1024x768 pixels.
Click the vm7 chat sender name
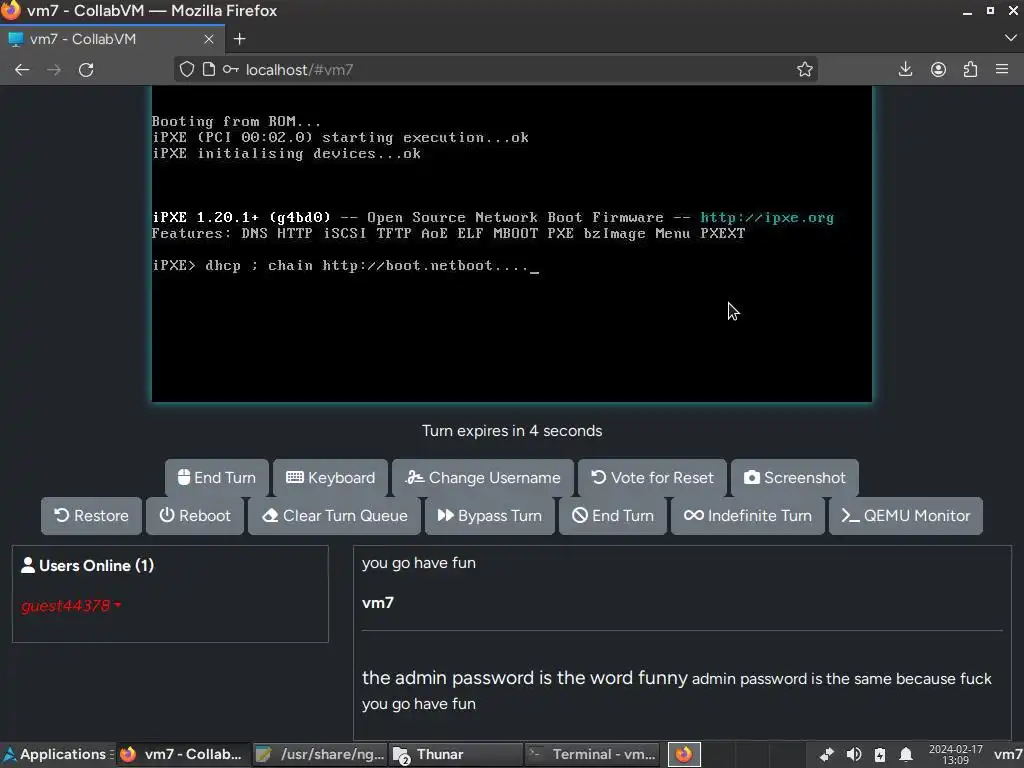click(x=378, y=603)
